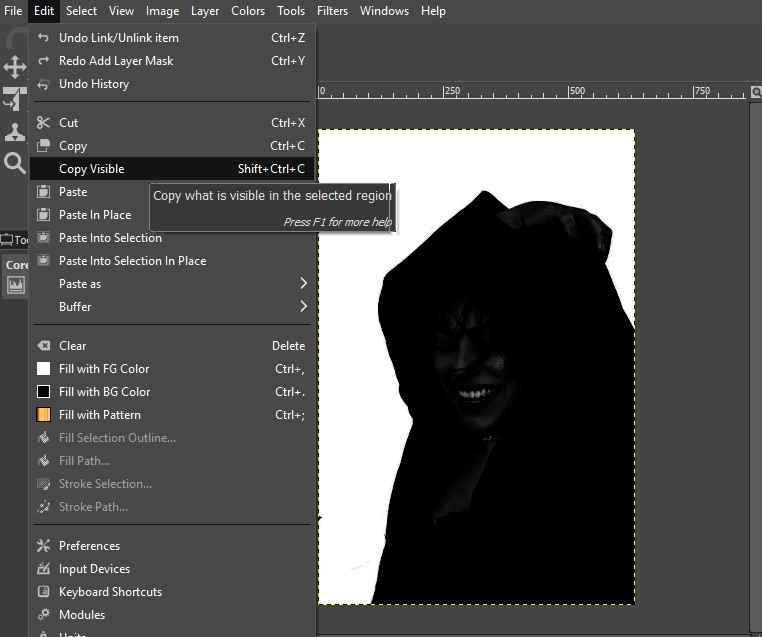Screen dimensions: 762x637
Task: Click the orange pattern swatch
Action: [x=43, y=414]
